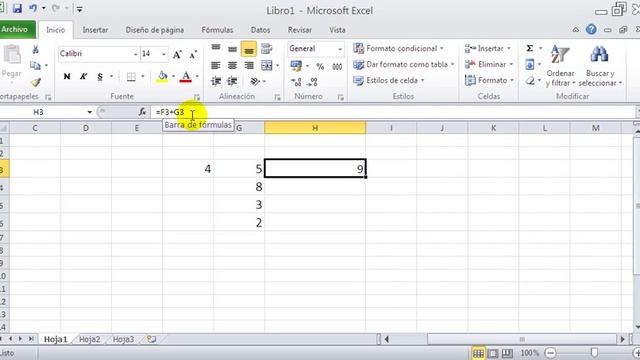
Task: Open Ordenar y filtrar
Action: click(560, 66)
